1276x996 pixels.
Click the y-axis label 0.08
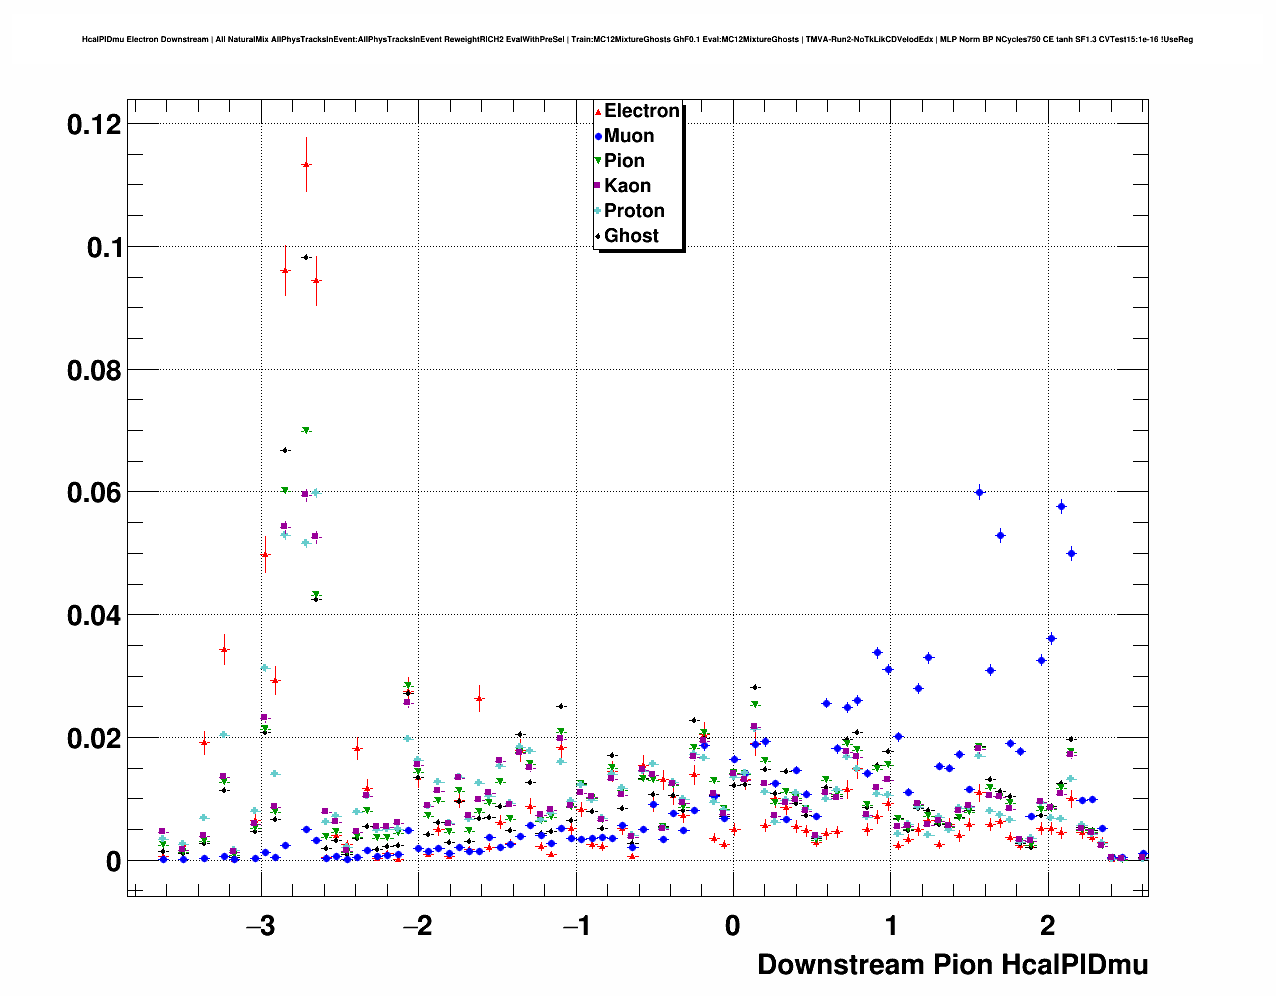[x=94, y=371]
